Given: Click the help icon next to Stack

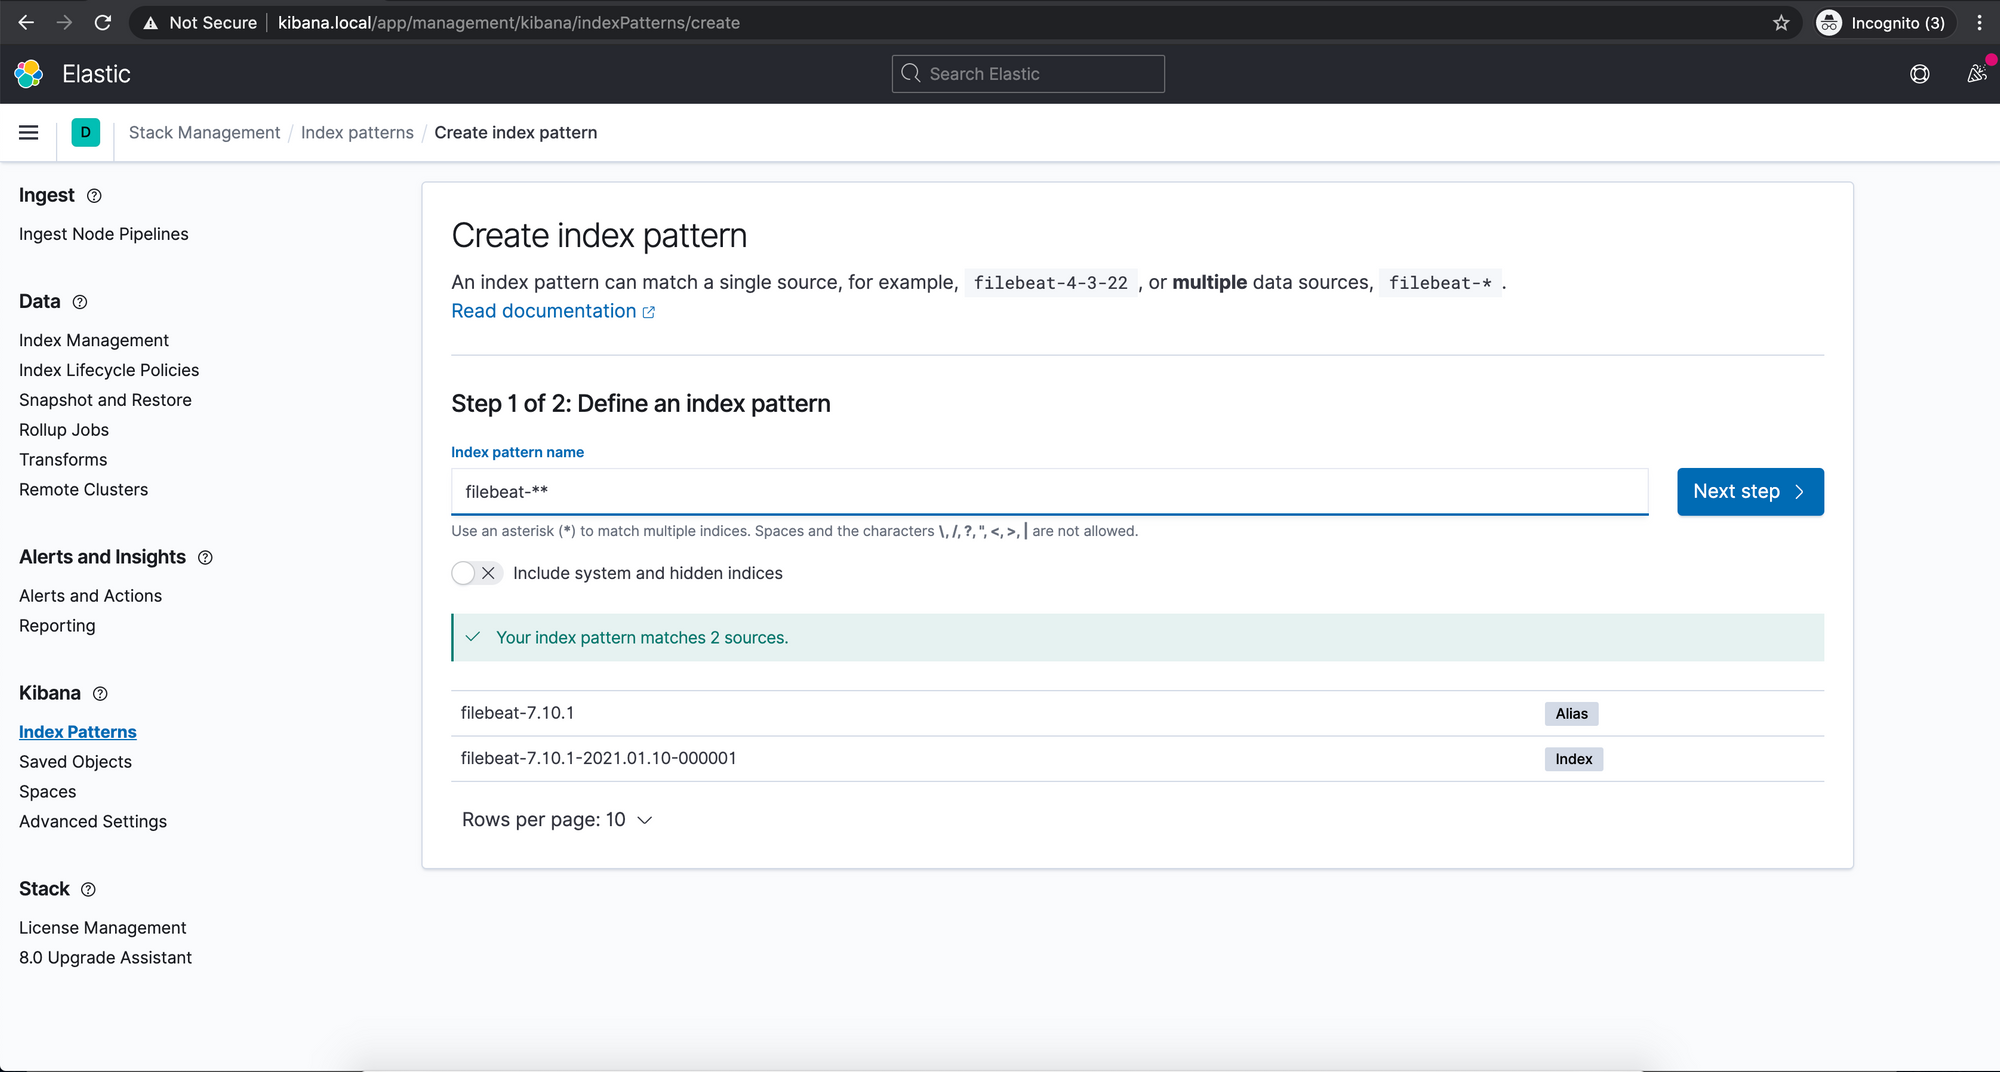Looking at the screenshot, I should click(x=88, y=890).
